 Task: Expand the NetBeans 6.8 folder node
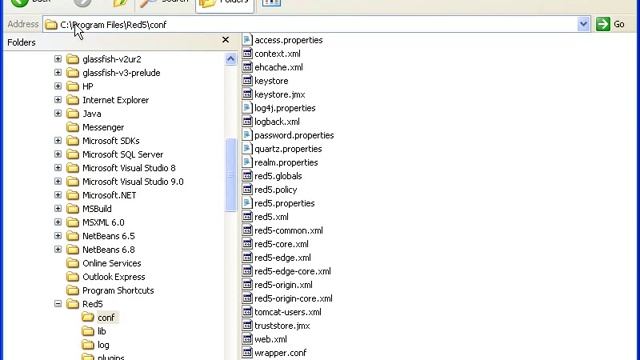tap(58, 249)
